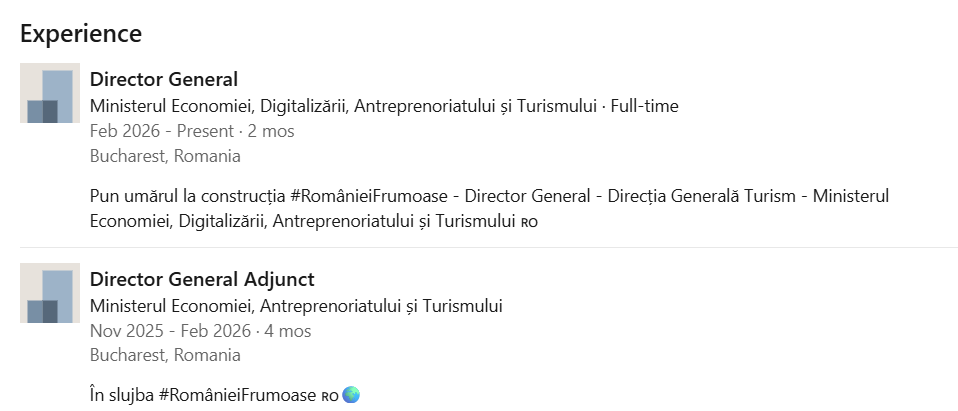Open the Director General job title
The width and height of the screenshot is (958, 411).
163,80
